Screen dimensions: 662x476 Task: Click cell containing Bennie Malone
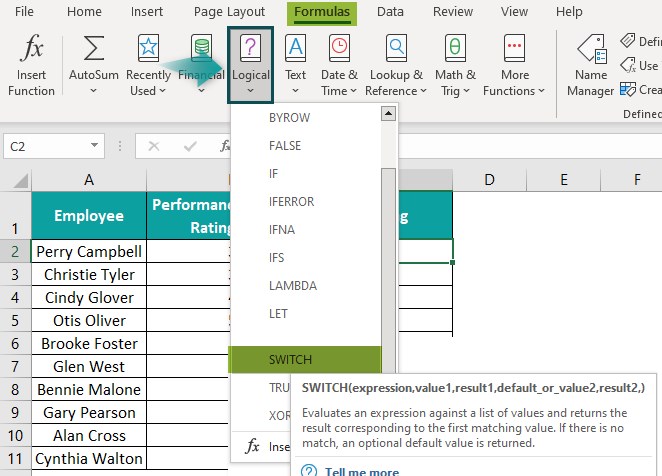pyautogui.click(x=89, y=389)
